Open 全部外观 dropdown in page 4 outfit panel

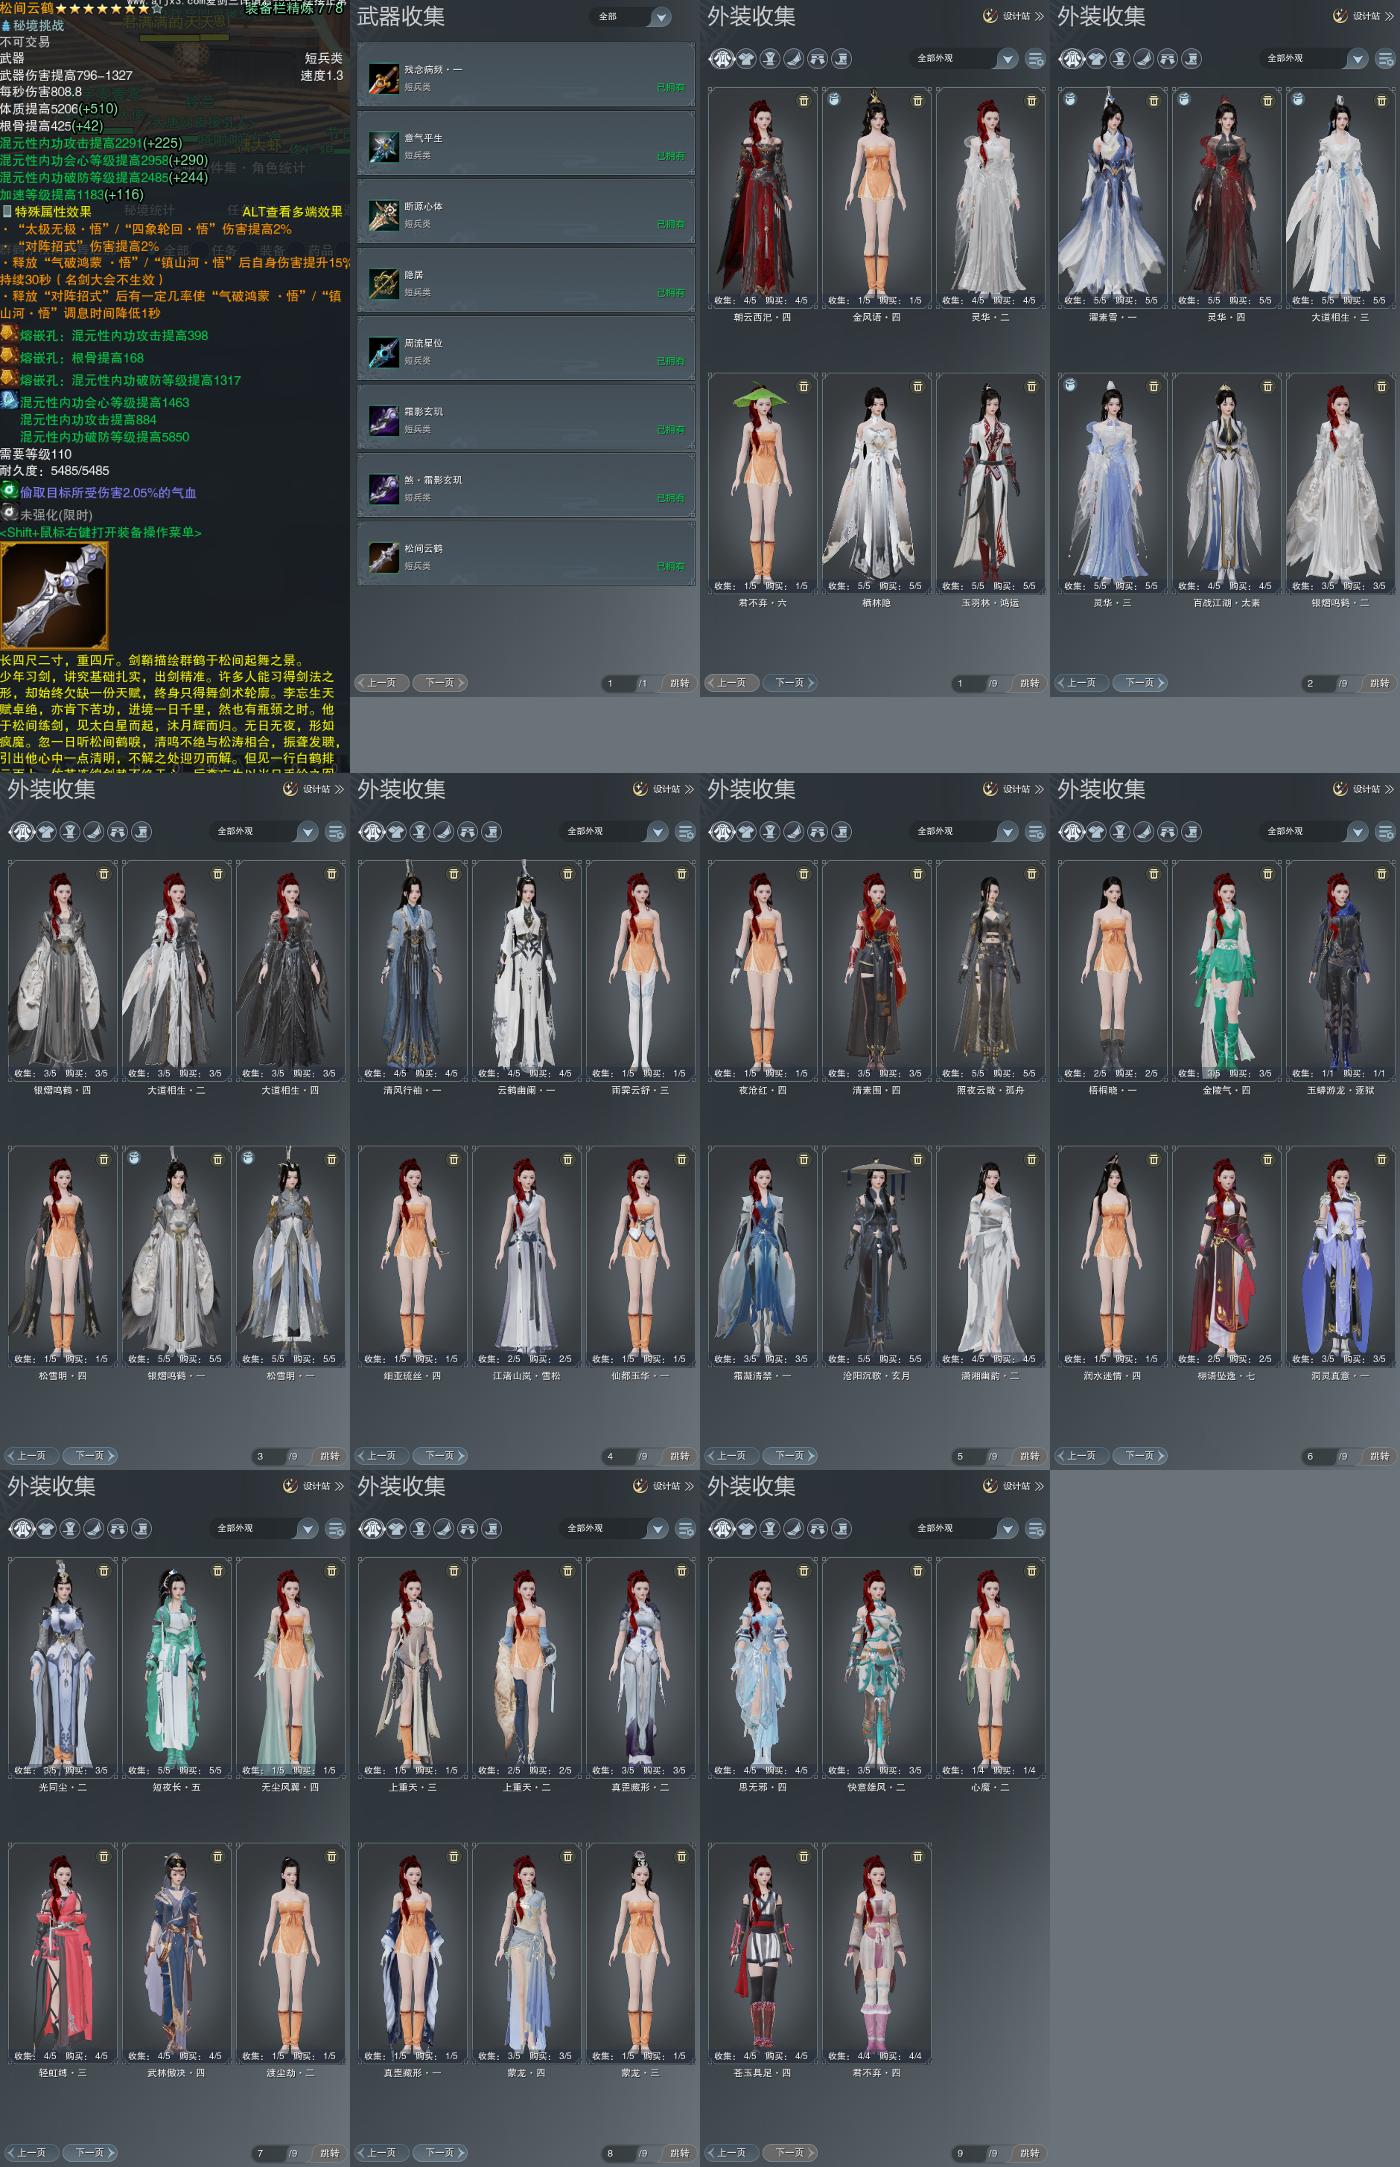pos(616,832)
